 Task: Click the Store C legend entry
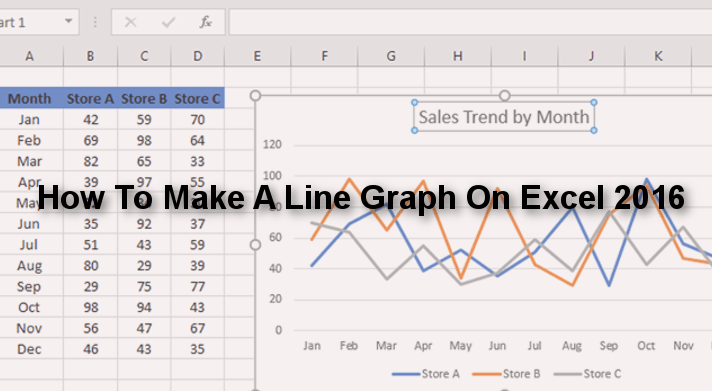(588, 374)
